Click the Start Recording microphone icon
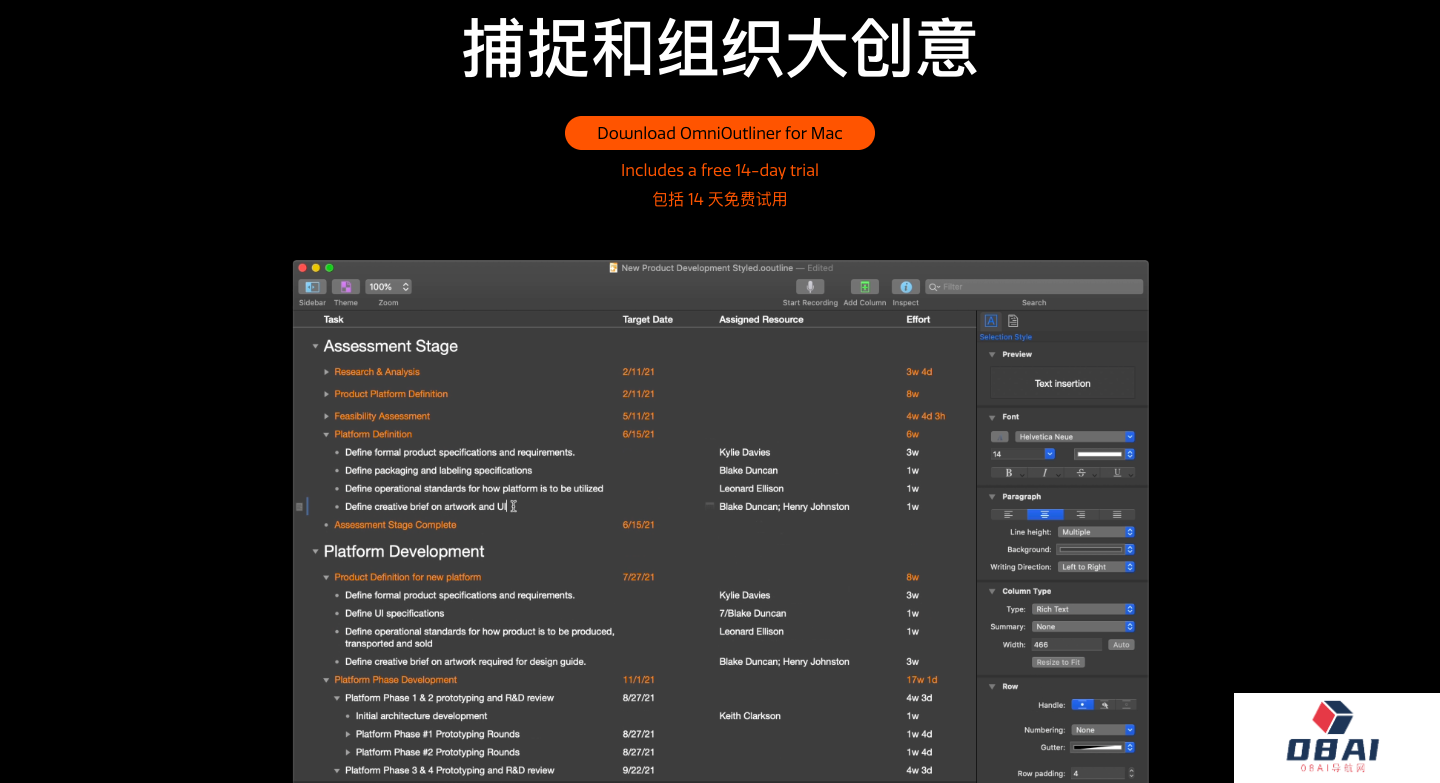 [810, 287]
